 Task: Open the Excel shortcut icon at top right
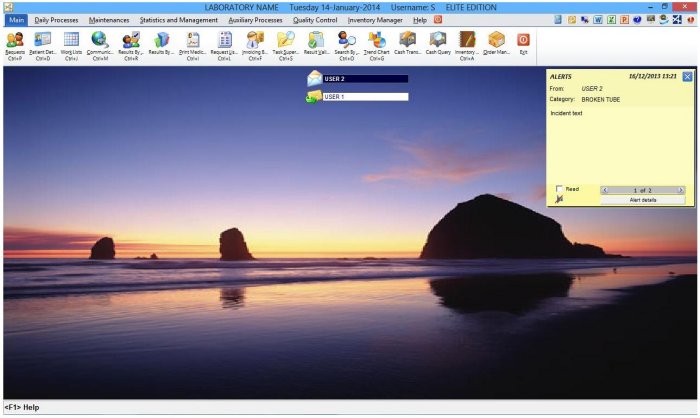click(x=610, y=19)
